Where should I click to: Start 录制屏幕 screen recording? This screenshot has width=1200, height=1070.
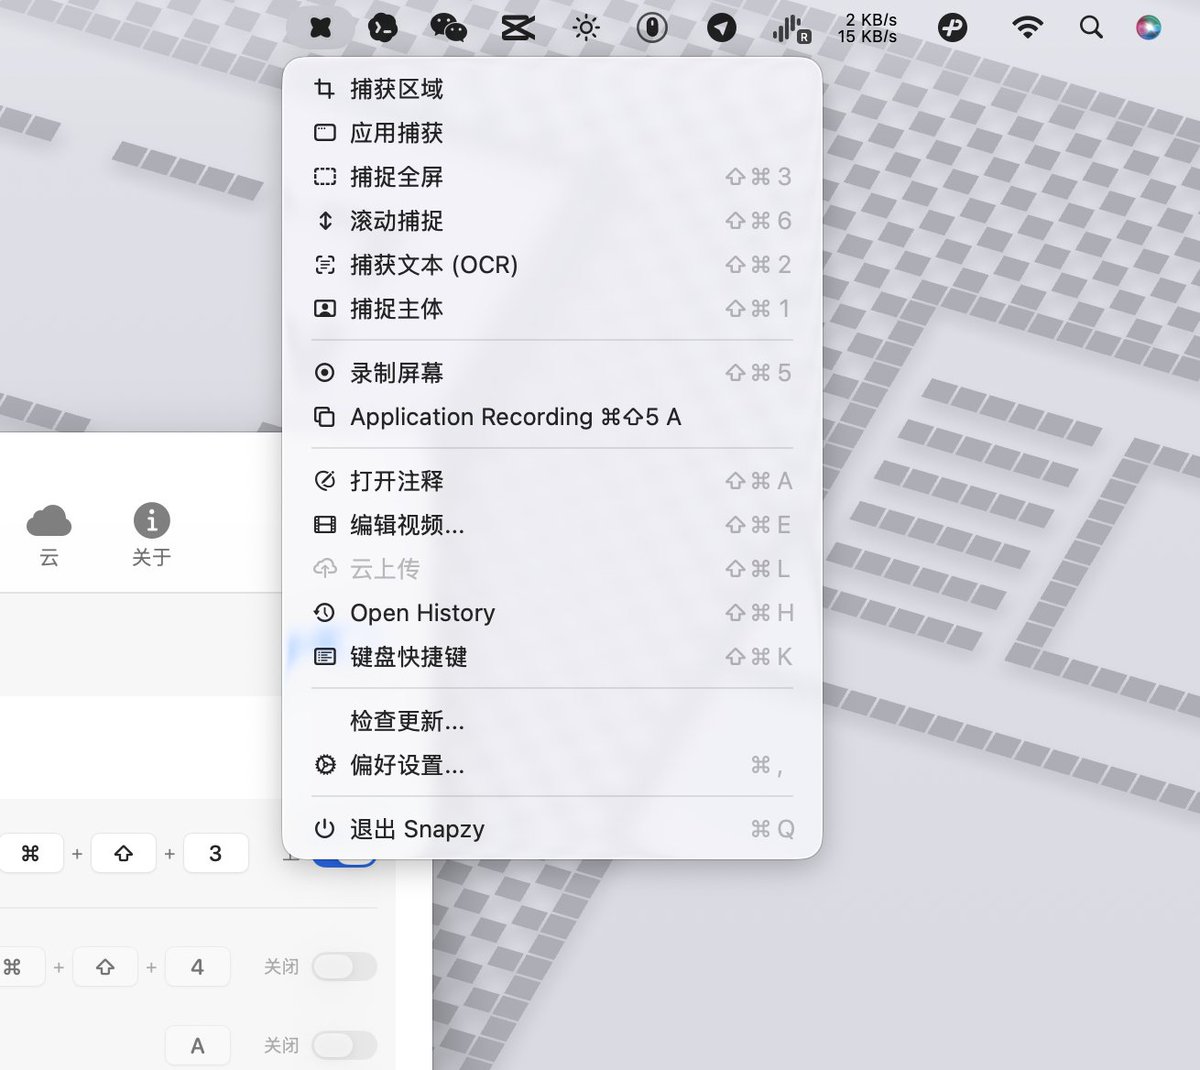pos(552,373)
